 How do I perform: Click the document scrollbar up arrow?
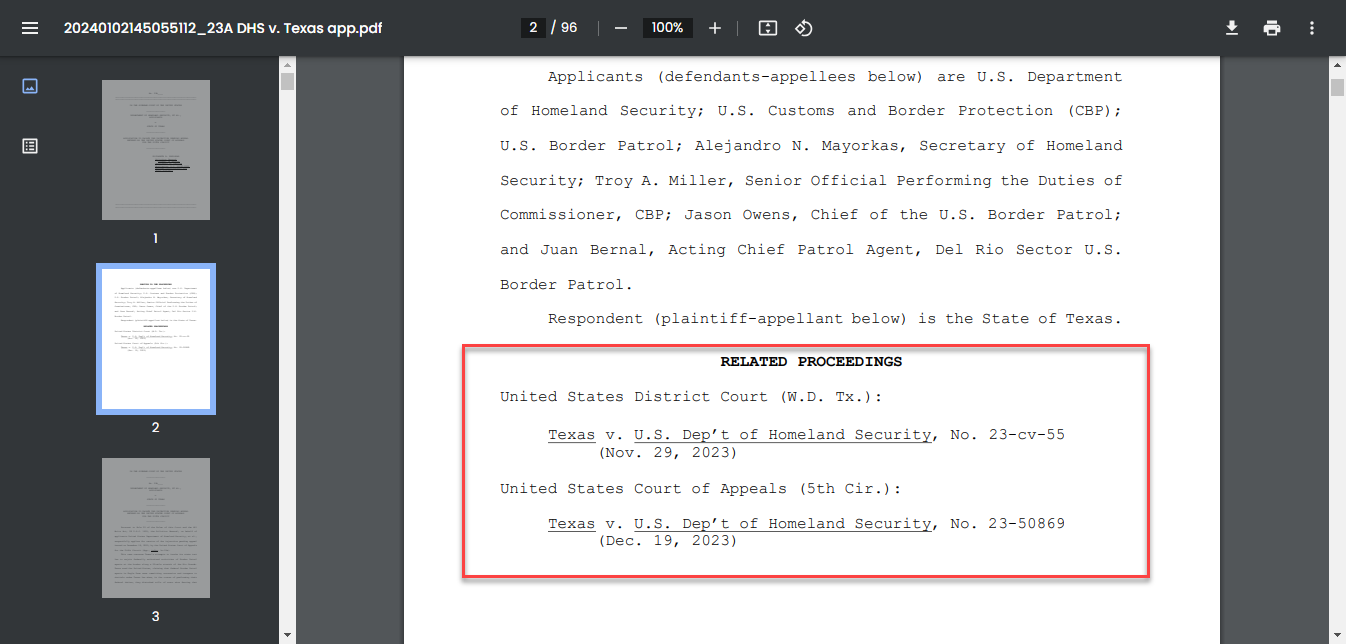pyautogui.click(x=1337, y=64)
